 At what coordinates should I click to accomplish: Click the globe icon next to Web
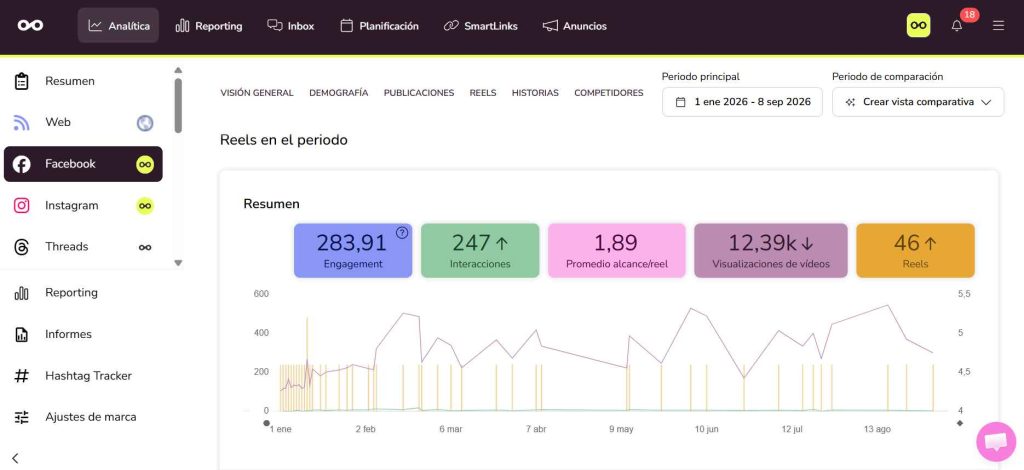pyautogui.click(x=145, y=123)
